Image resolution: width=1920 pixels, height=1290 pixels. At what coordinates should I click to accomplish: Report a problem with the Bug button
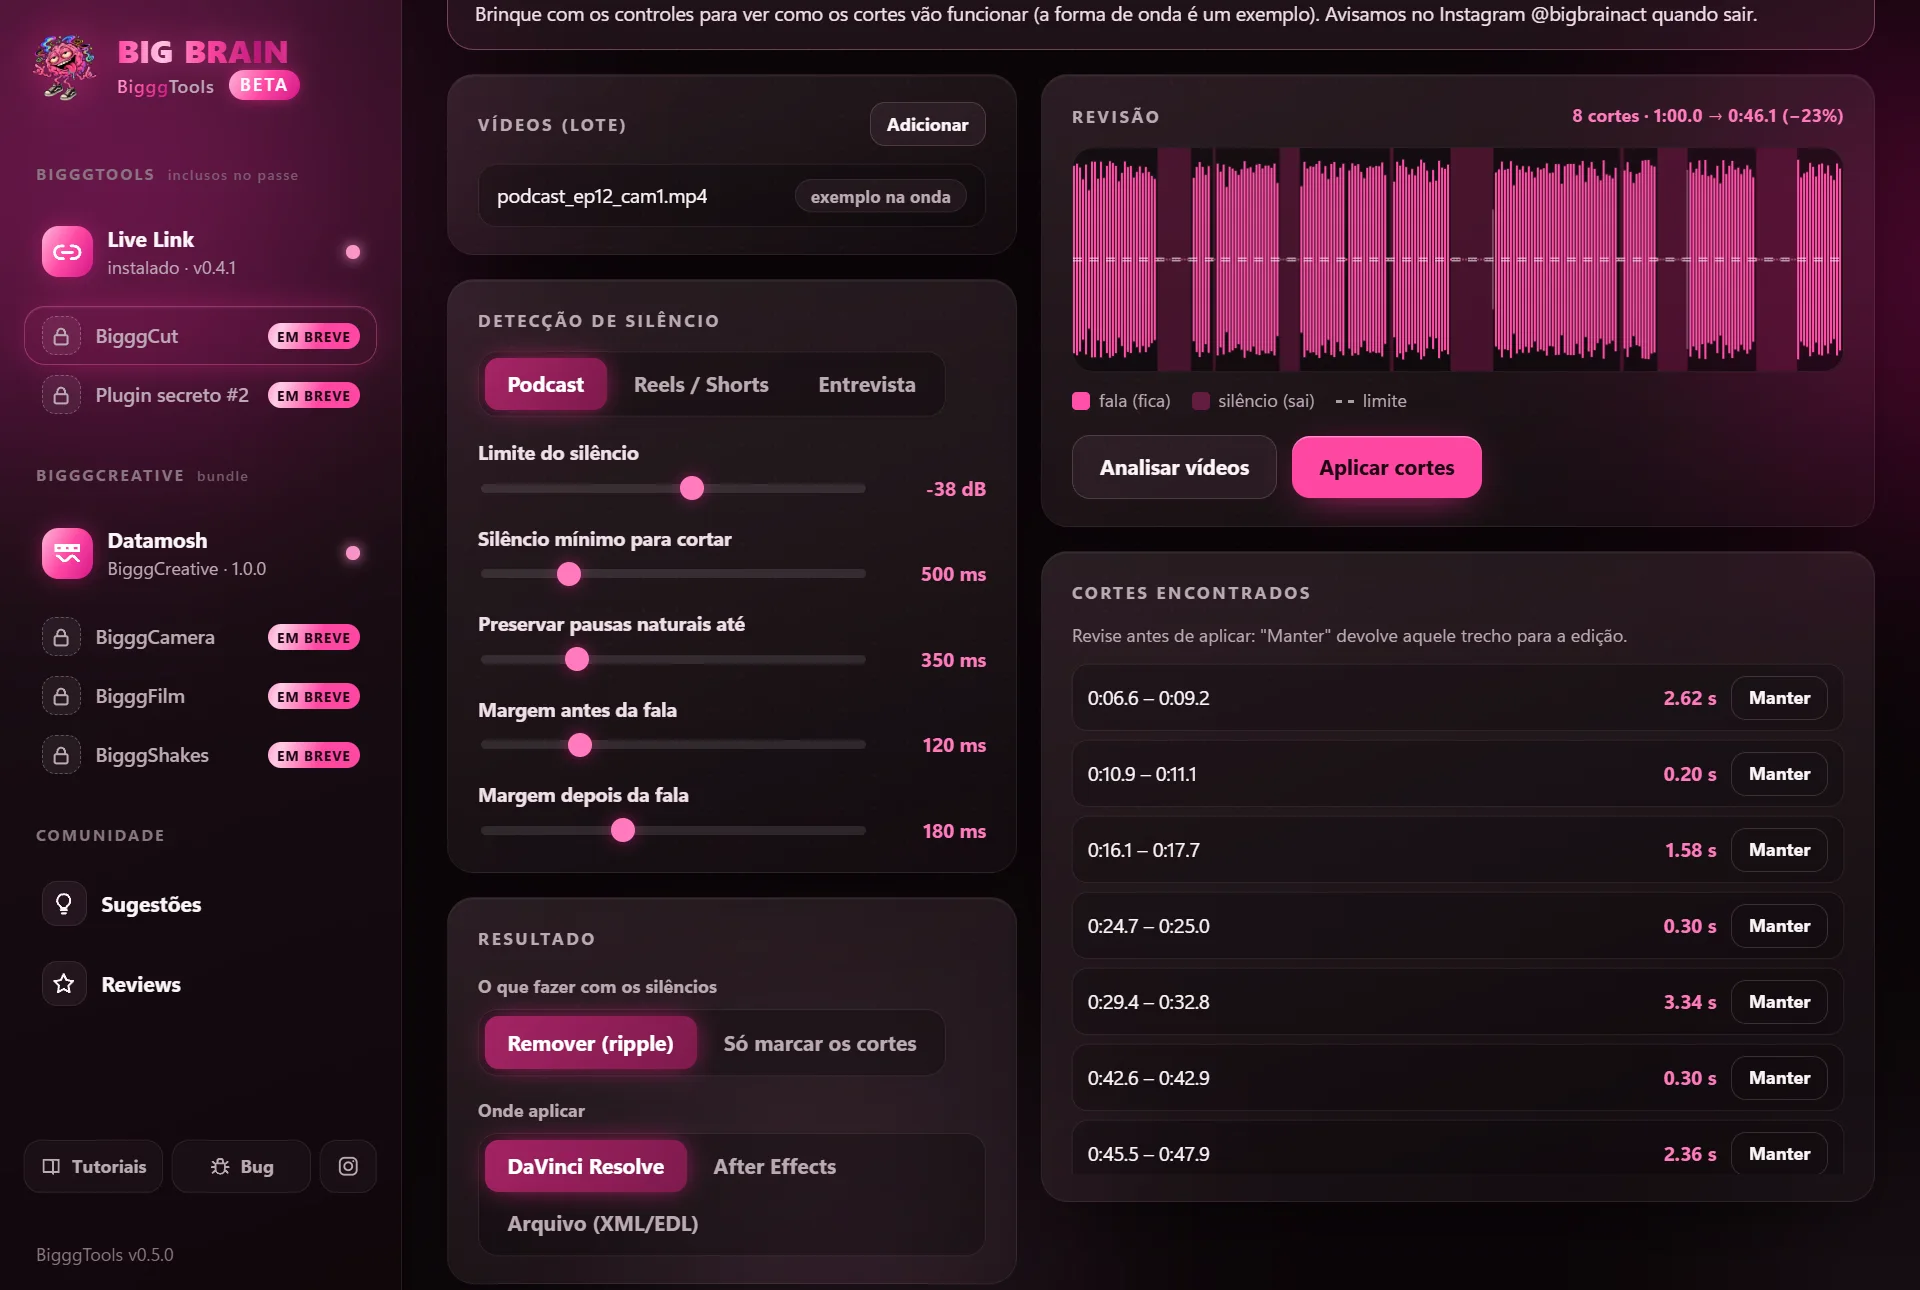pyautogui.click(x=241, y=1166)
